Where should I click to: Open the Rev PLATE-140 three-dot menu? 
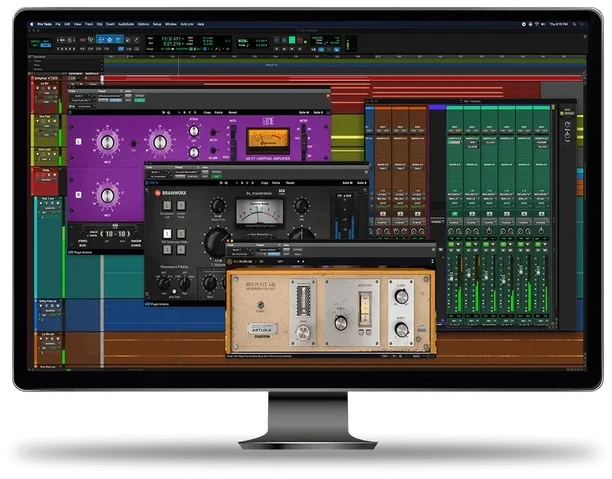(x=432, y=261)
